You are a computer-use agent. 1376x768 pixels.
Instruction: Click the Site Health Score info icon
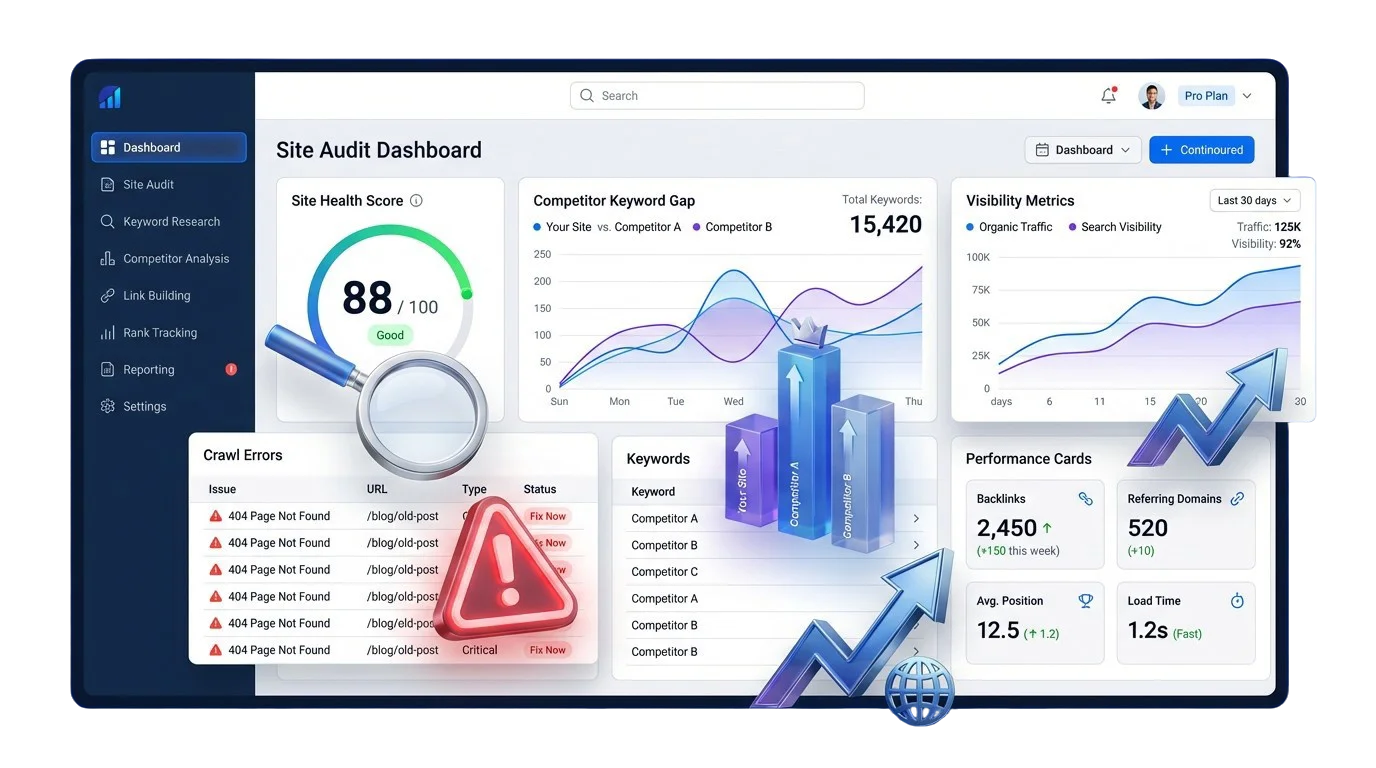[416, 200]
